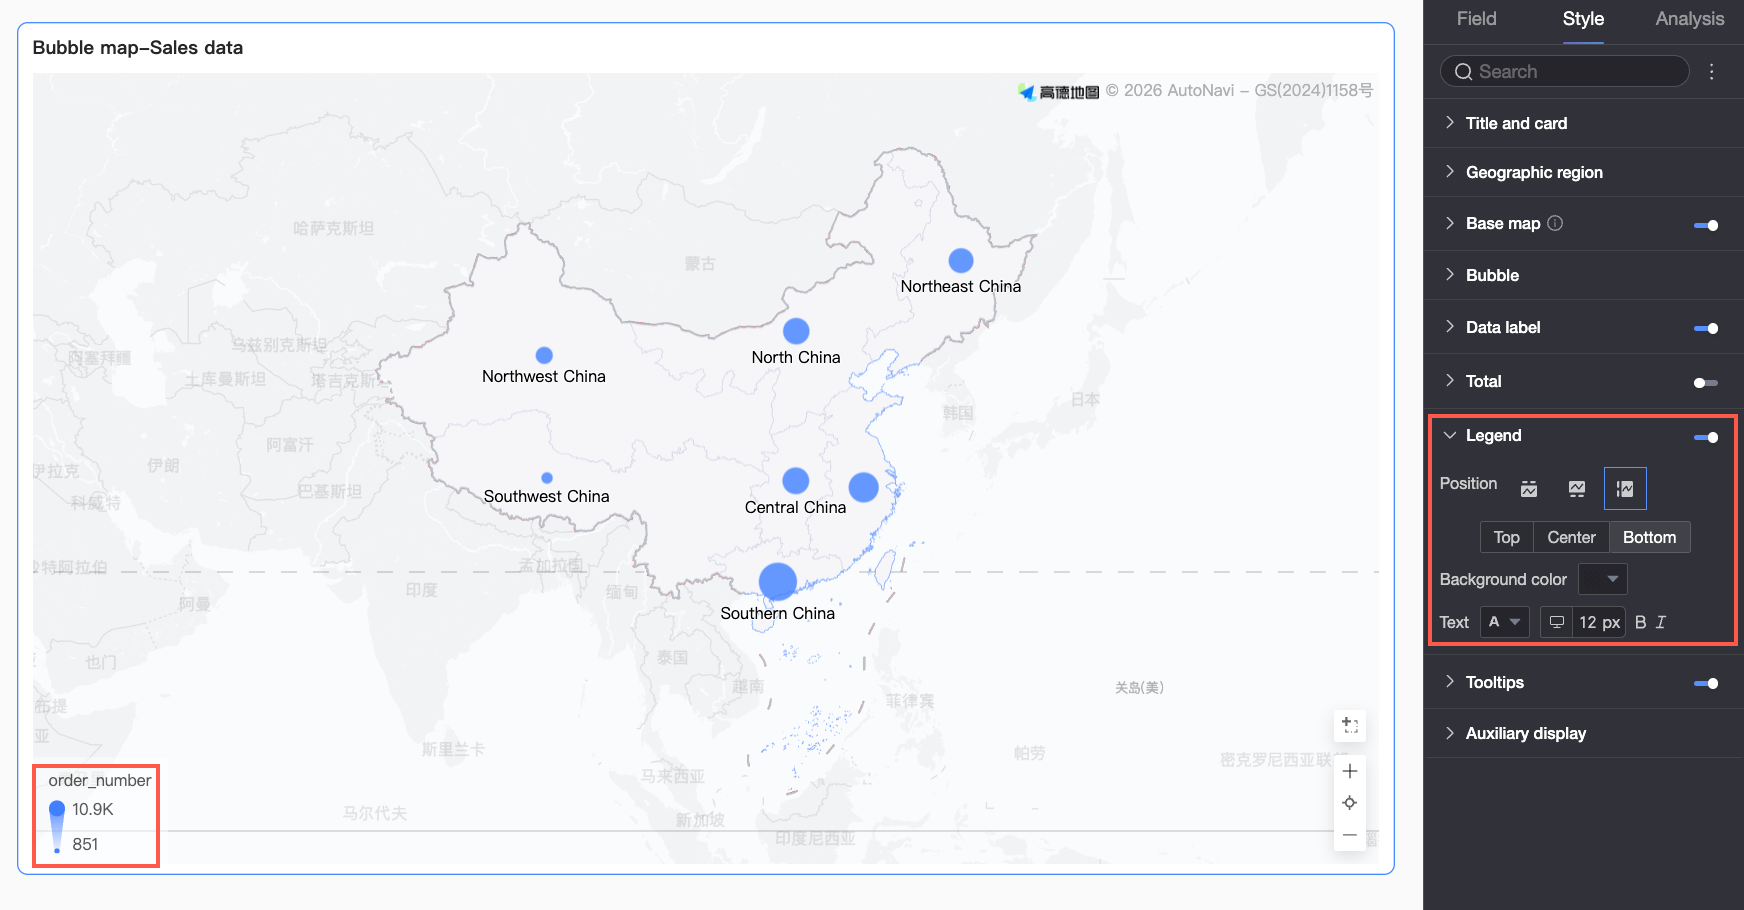Expand the Data label section
1744x910 pixels.
point(1450,327)
